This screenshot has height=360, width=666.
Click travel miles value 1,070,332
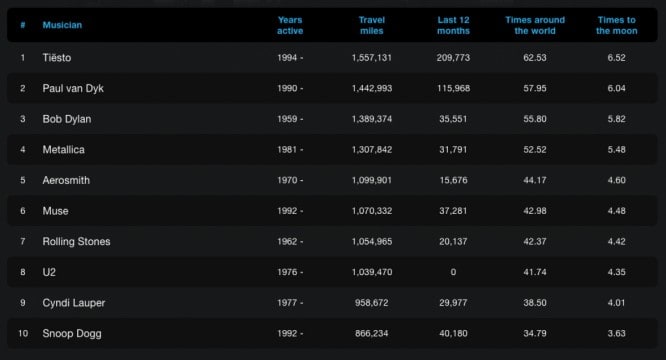click(x=372, y=211)
